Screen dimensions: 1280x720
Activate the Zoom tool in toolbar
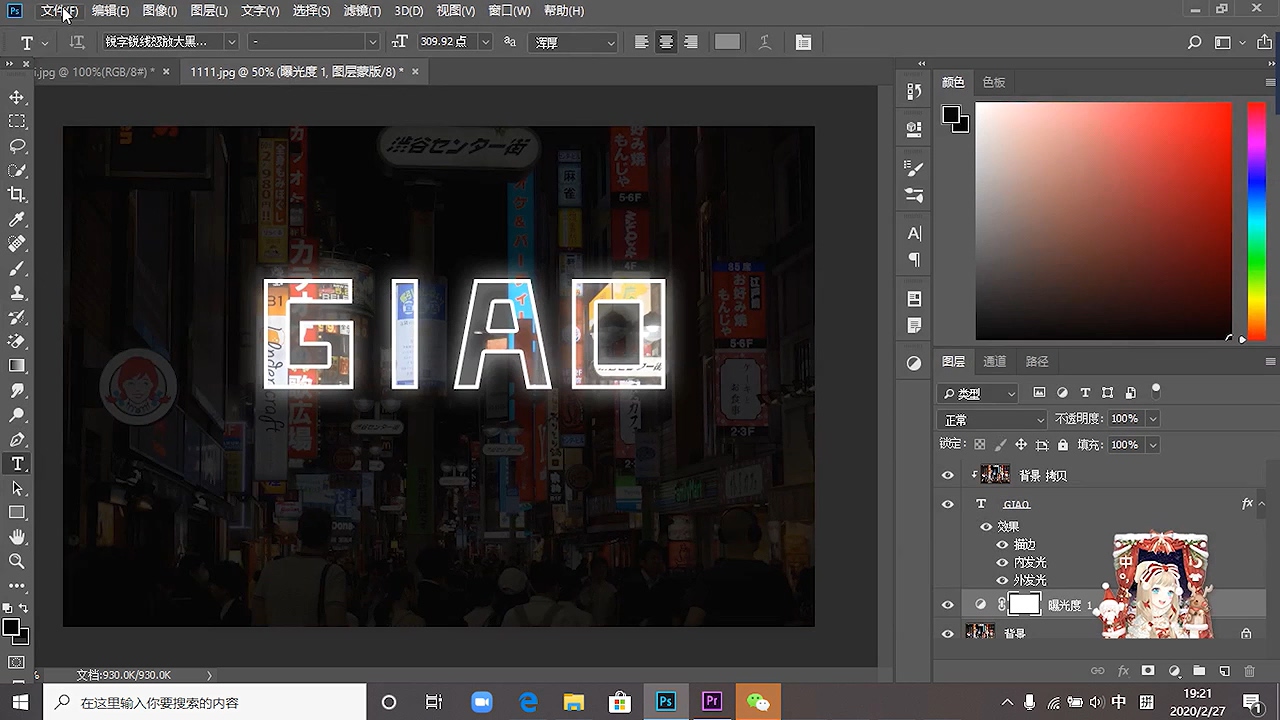[x=17, y=562]
